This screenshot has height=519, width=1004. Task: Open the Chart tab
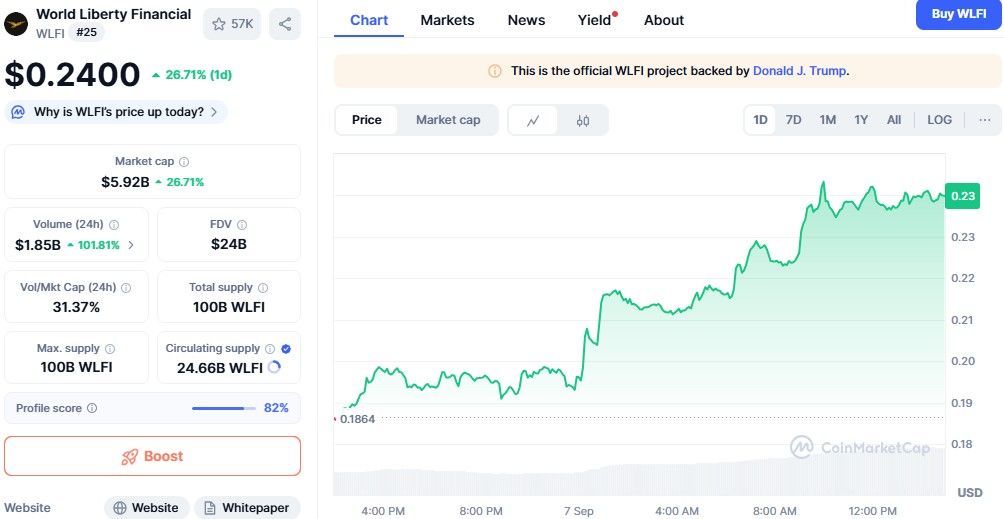[369, 20]
